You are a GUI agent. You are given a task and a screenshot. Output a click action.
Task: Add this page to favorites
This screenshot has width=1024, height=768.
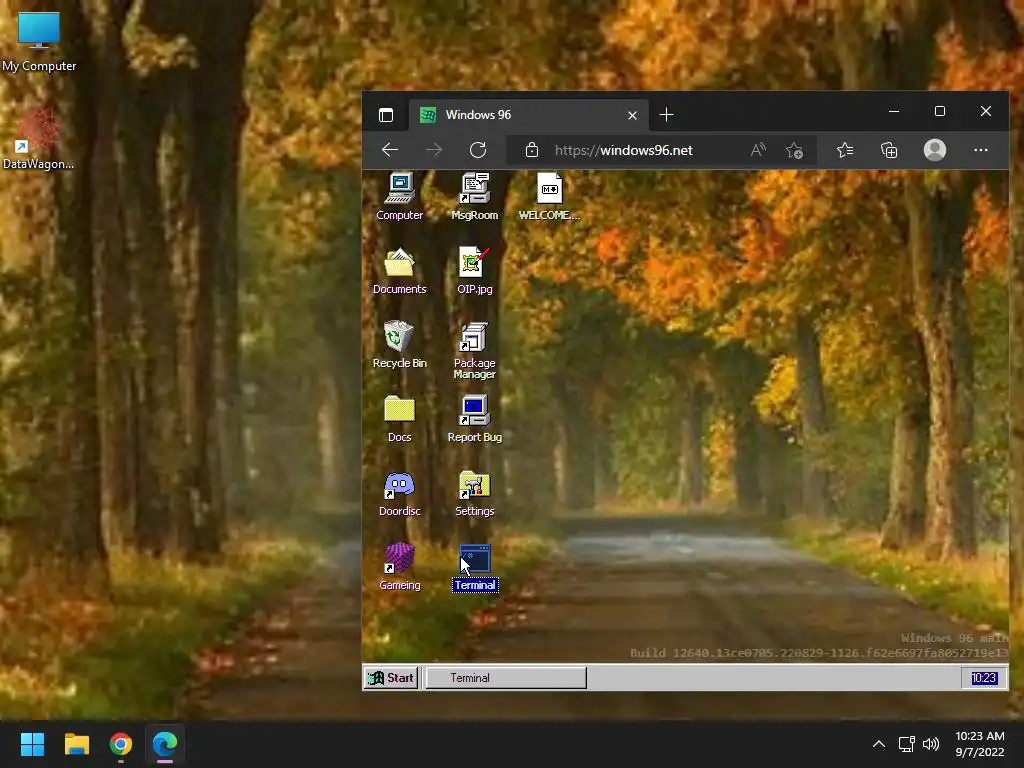794,150
